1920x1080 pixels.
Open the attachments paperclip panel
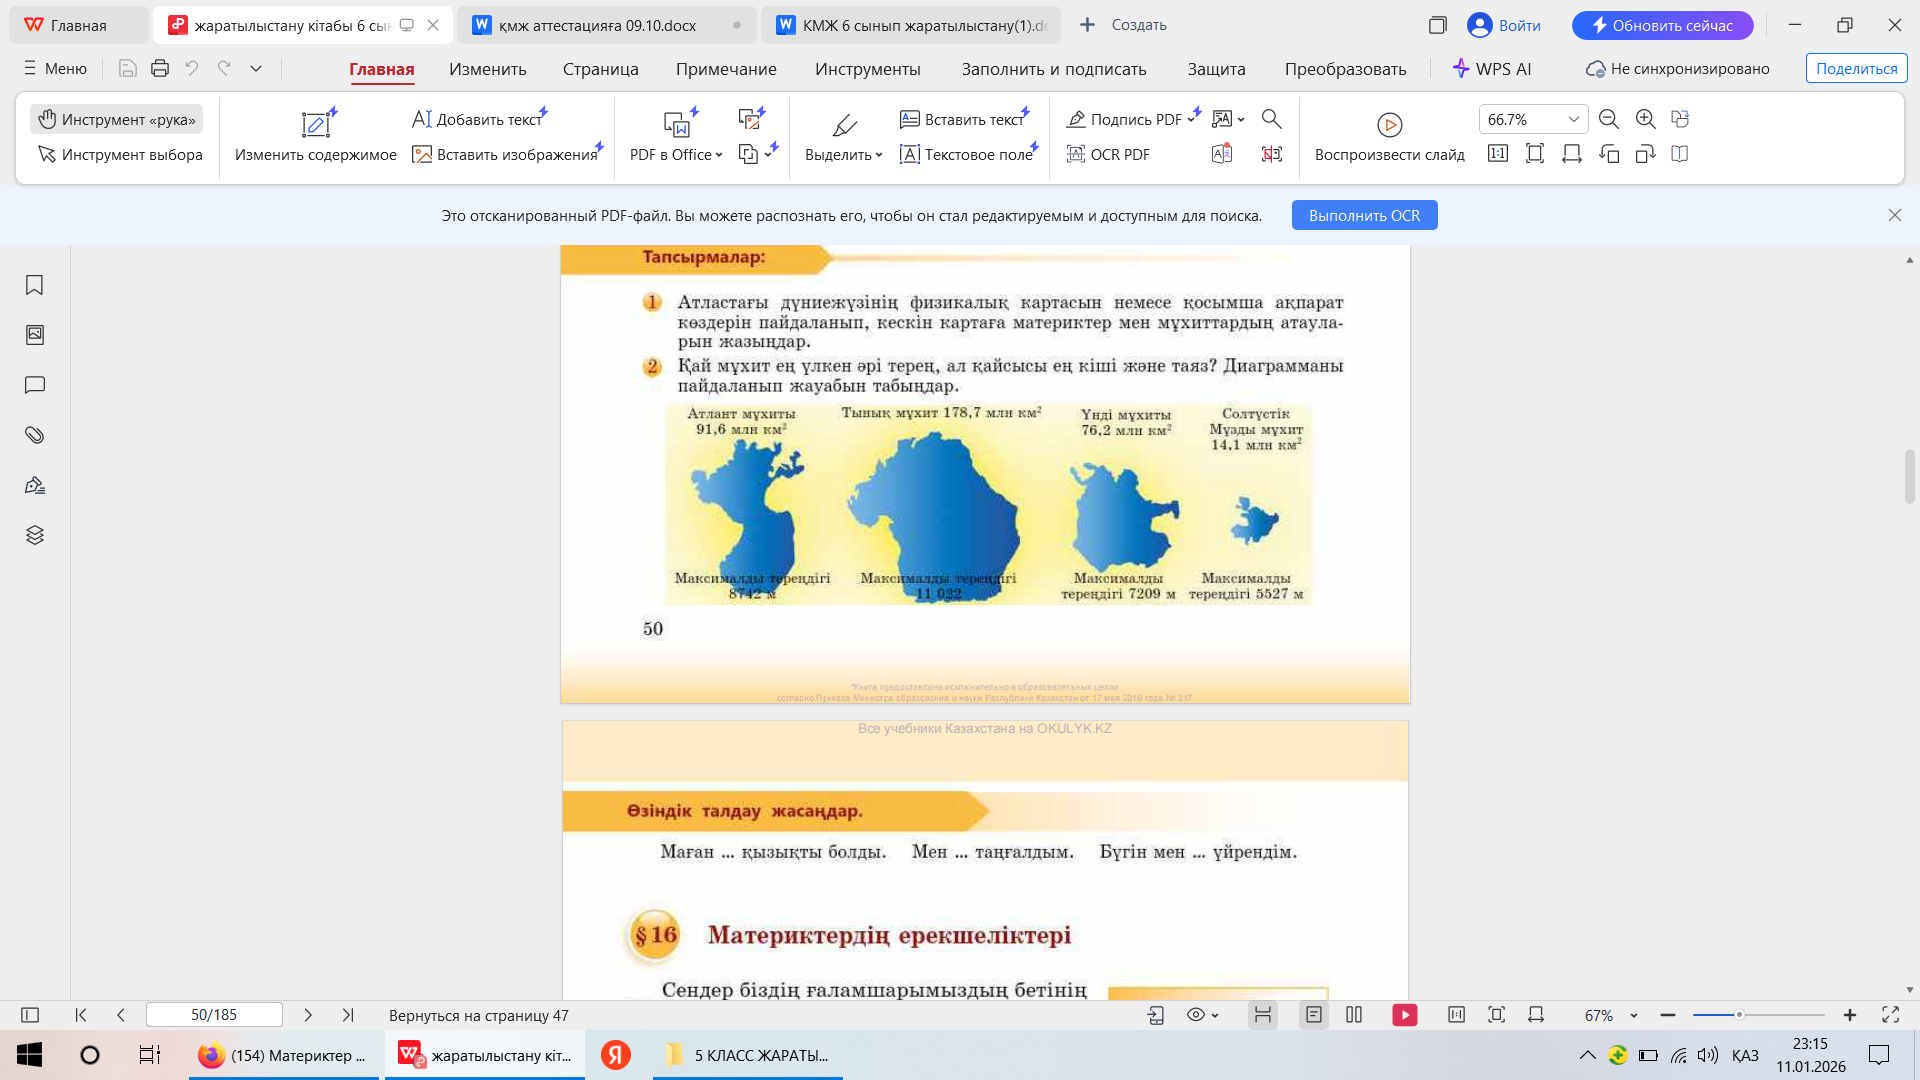pos(34,435)
